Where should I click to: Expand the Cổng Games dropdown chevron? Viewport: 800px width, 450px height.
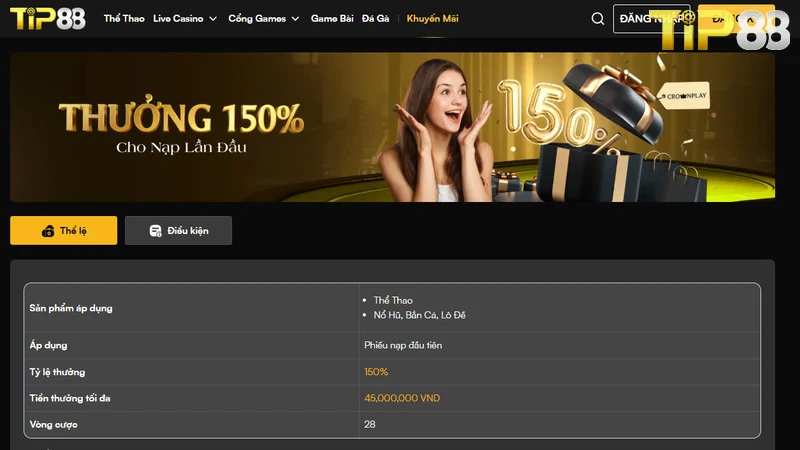[x=295, y=19]
